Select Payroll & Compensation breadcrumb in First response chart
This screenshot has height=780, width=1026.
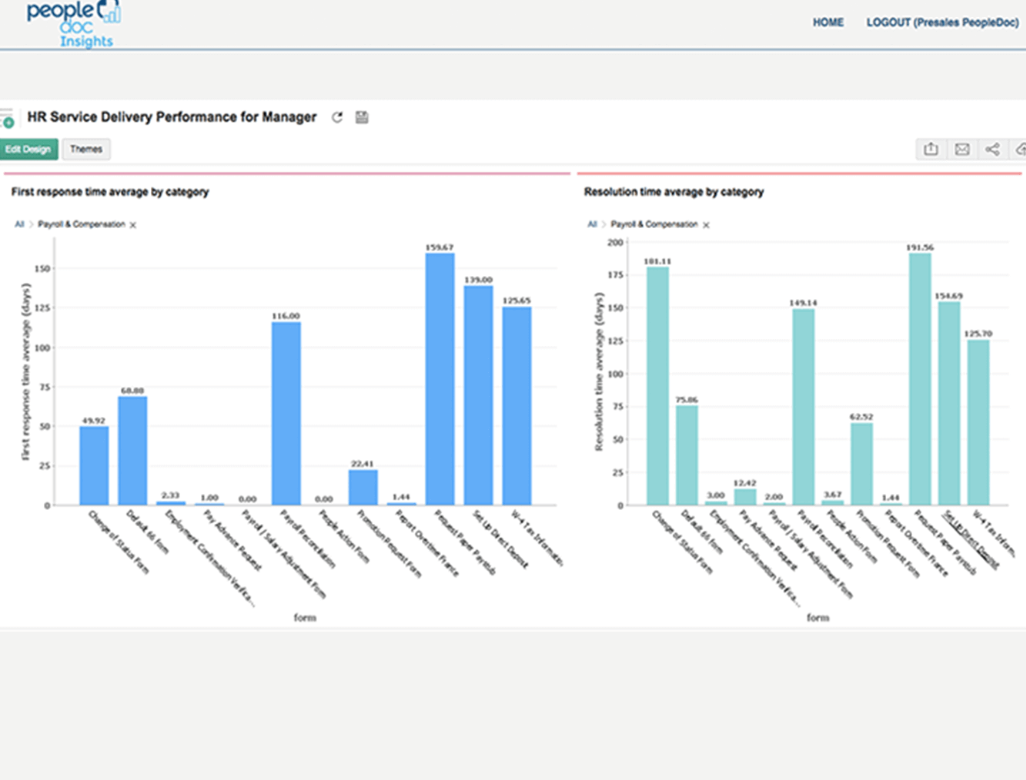point(81,224)
